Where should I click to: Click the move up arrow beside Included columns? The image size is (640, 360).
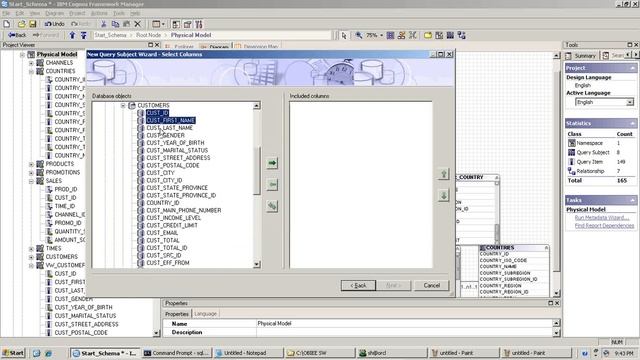coord(444,174)
